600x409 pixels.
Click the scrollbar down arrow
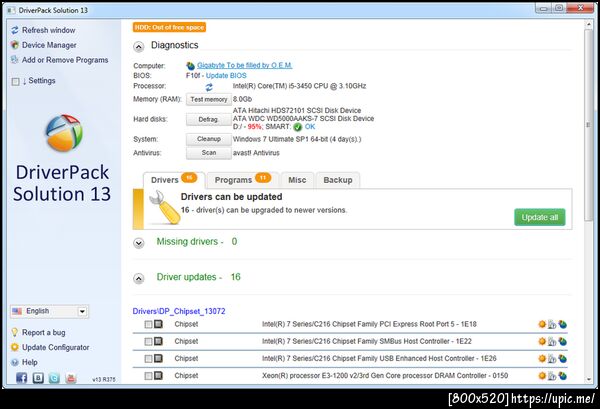pos(589,379)
